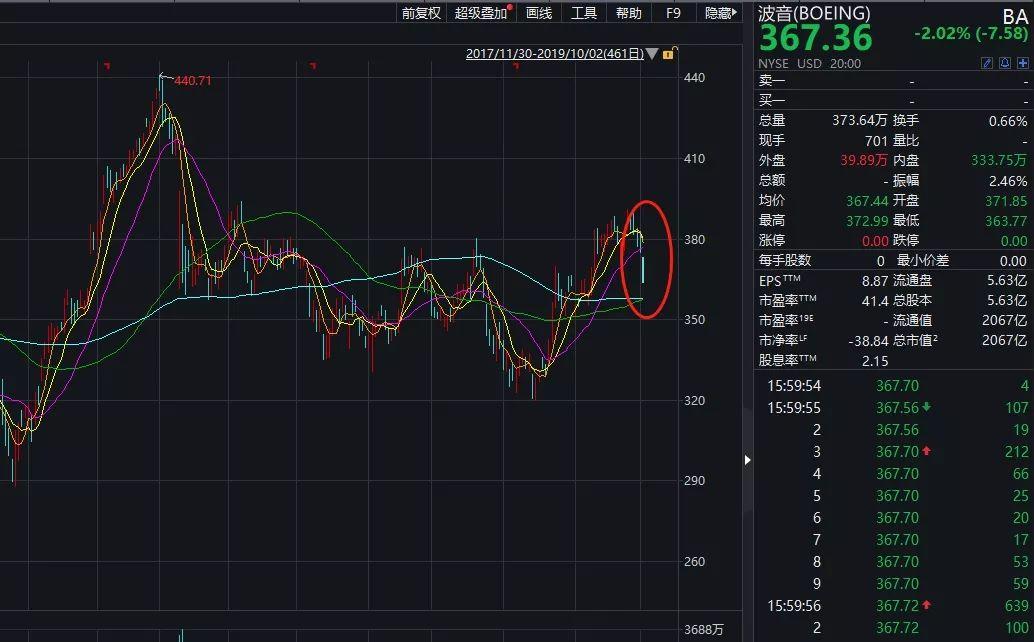This screenshot has height=642, width=1034.
Task: Set a price alert via bell icon
Action: click(x=1004, y=63)
